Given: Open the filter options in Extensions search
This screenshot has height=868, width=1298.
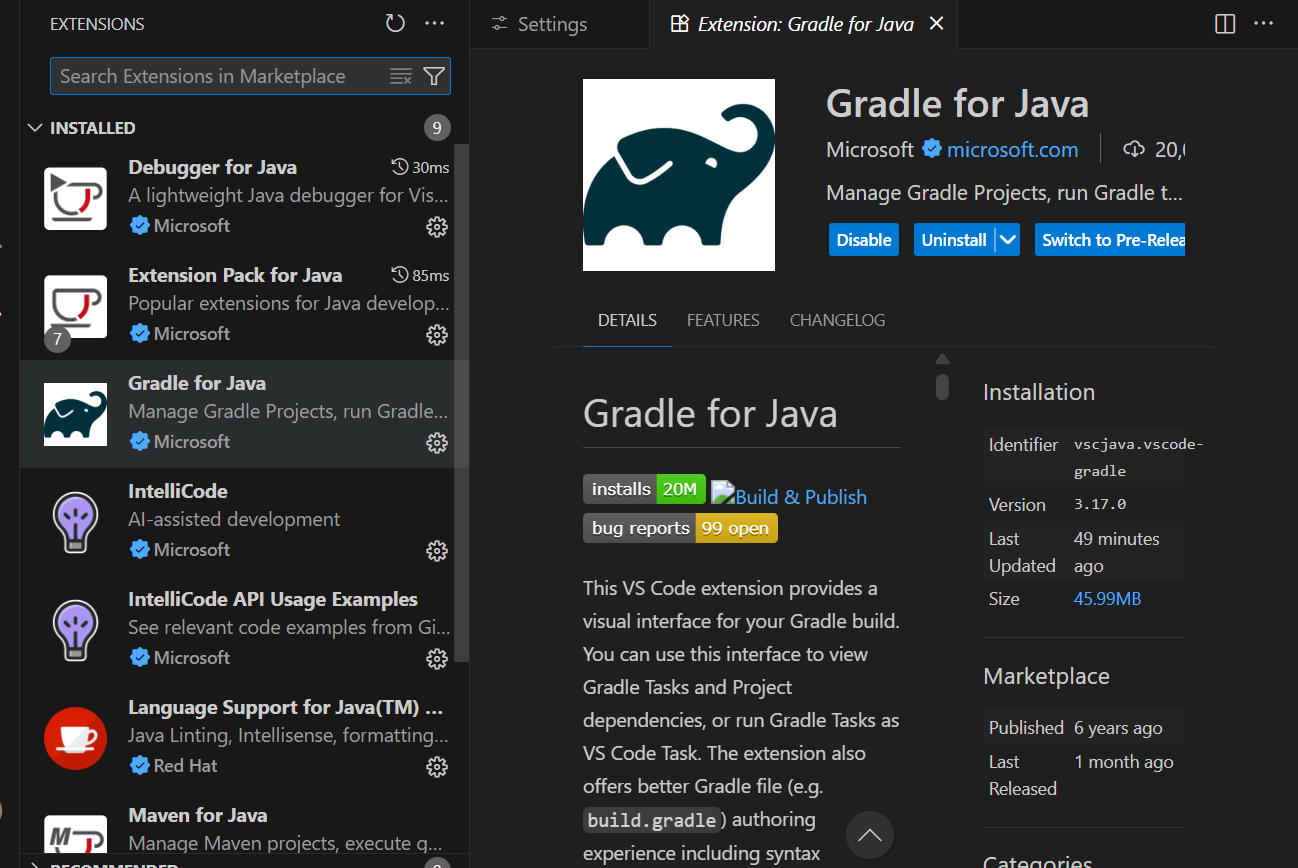Looking at the screenshot, I should coord(433,76).
